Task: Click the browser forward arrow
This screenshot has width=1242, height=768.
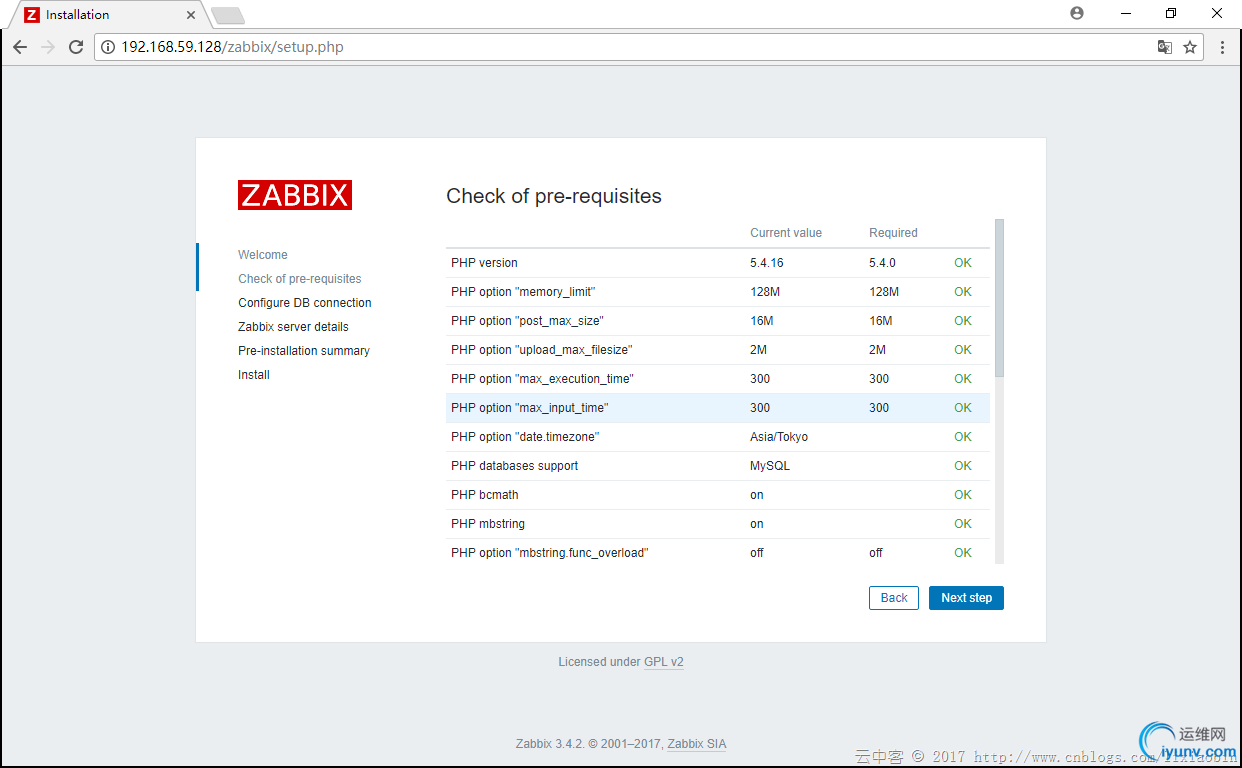Action: coord(48,47)
